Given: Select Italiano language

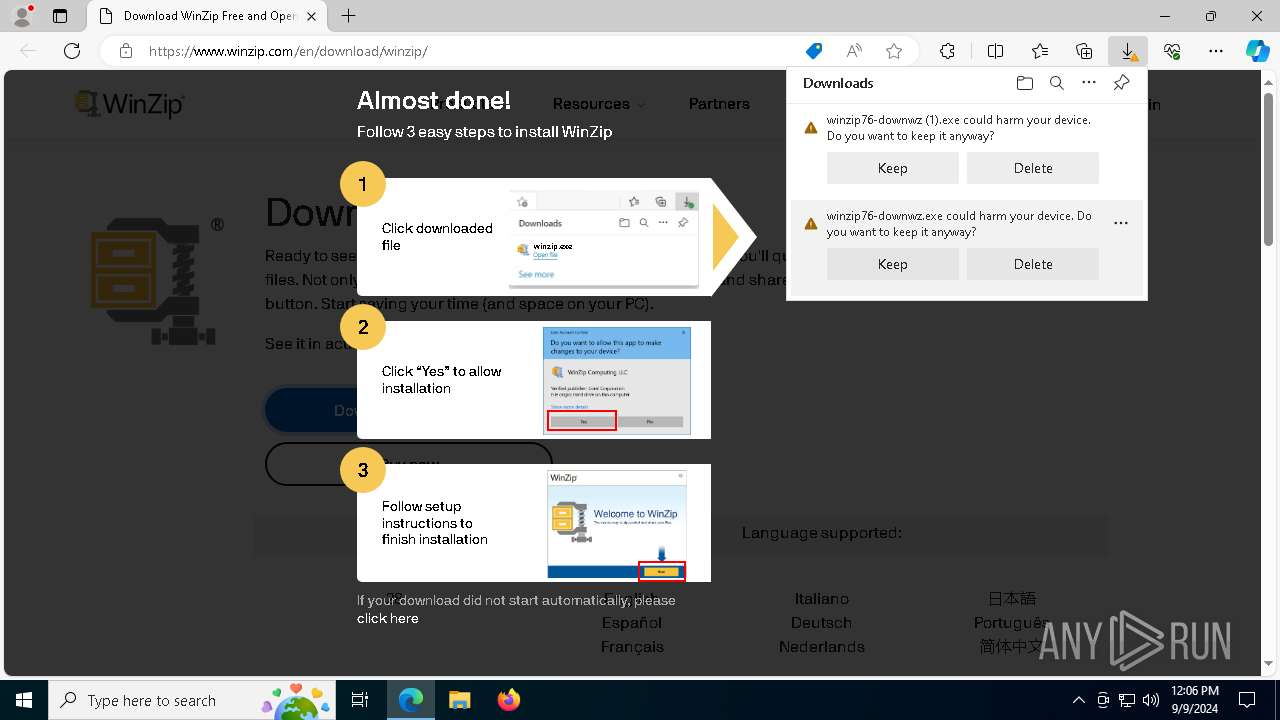Looking at the screenshot, I should 822,599.
